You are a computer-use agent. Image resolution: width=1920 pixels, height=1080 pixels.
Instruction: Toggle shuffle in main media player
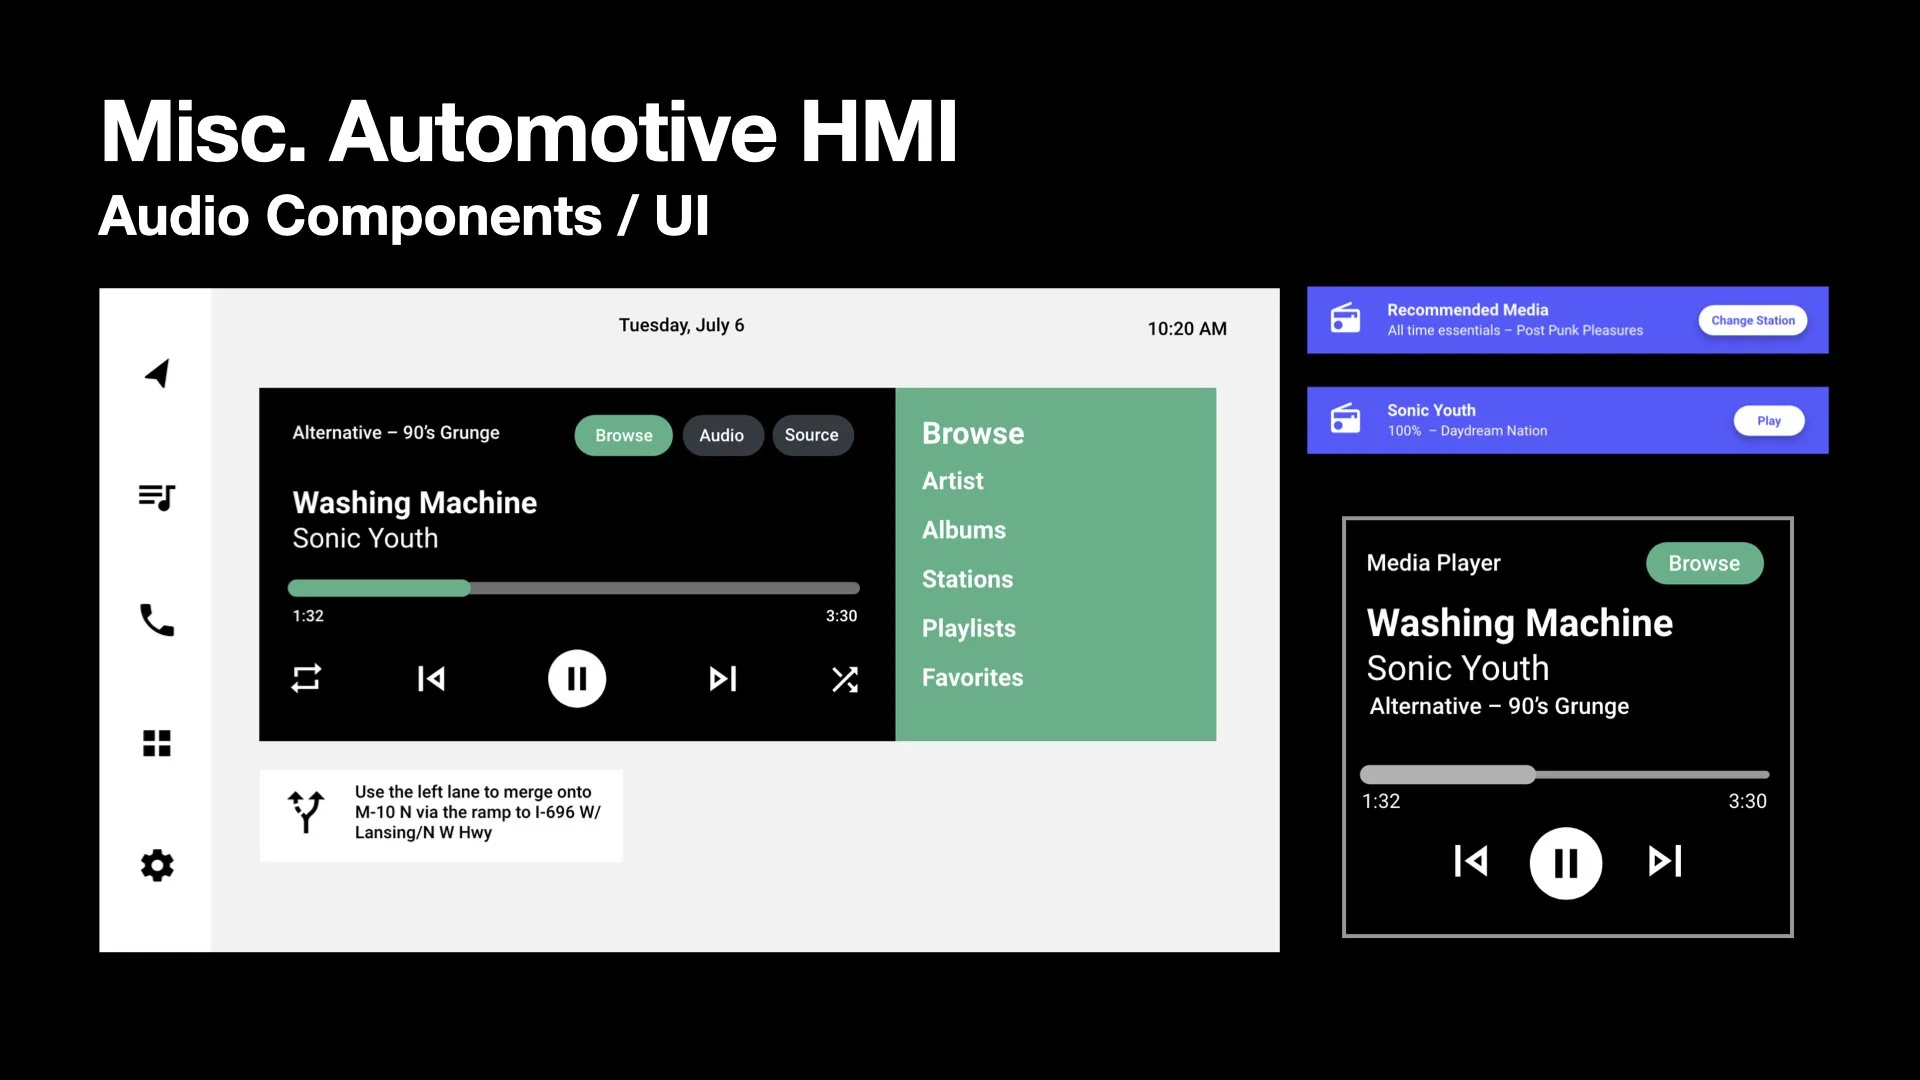tap(845, 680)
